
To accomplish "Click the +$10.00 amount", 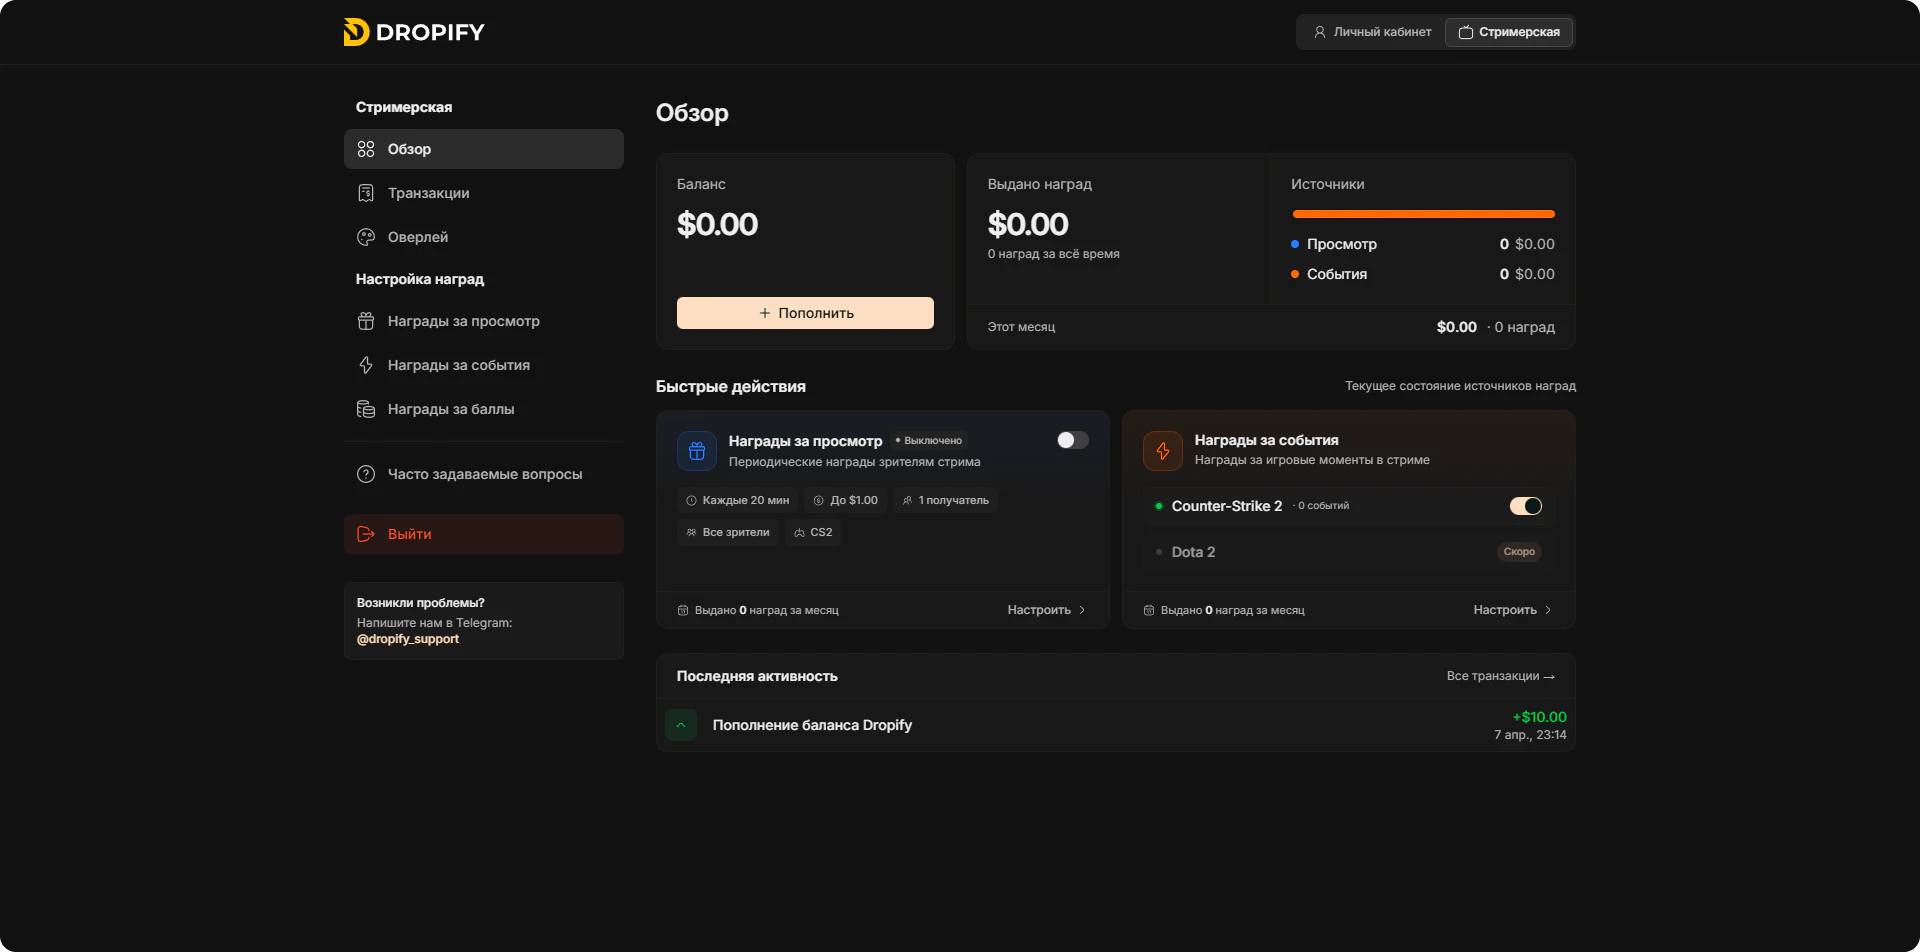I will [x=1539, y=717].
